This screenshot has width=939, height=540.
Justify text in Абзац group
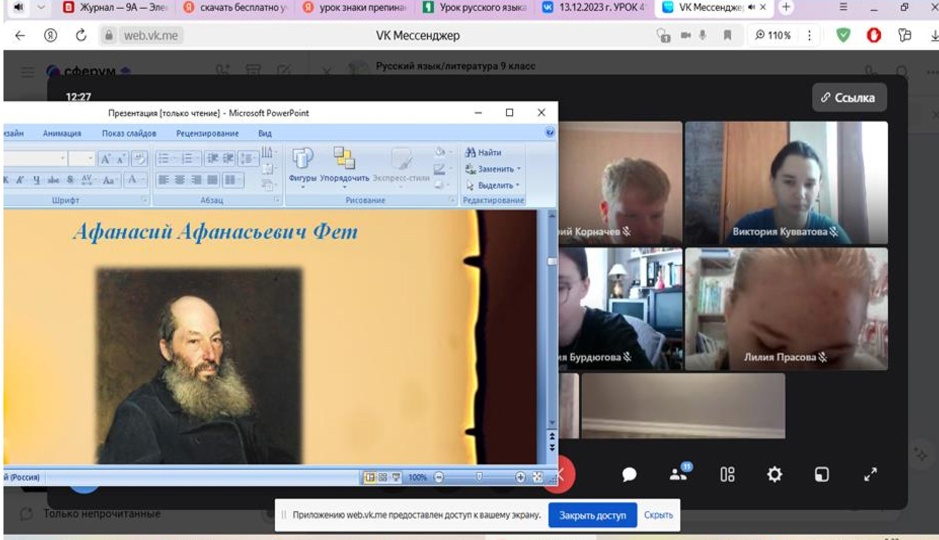212,180
